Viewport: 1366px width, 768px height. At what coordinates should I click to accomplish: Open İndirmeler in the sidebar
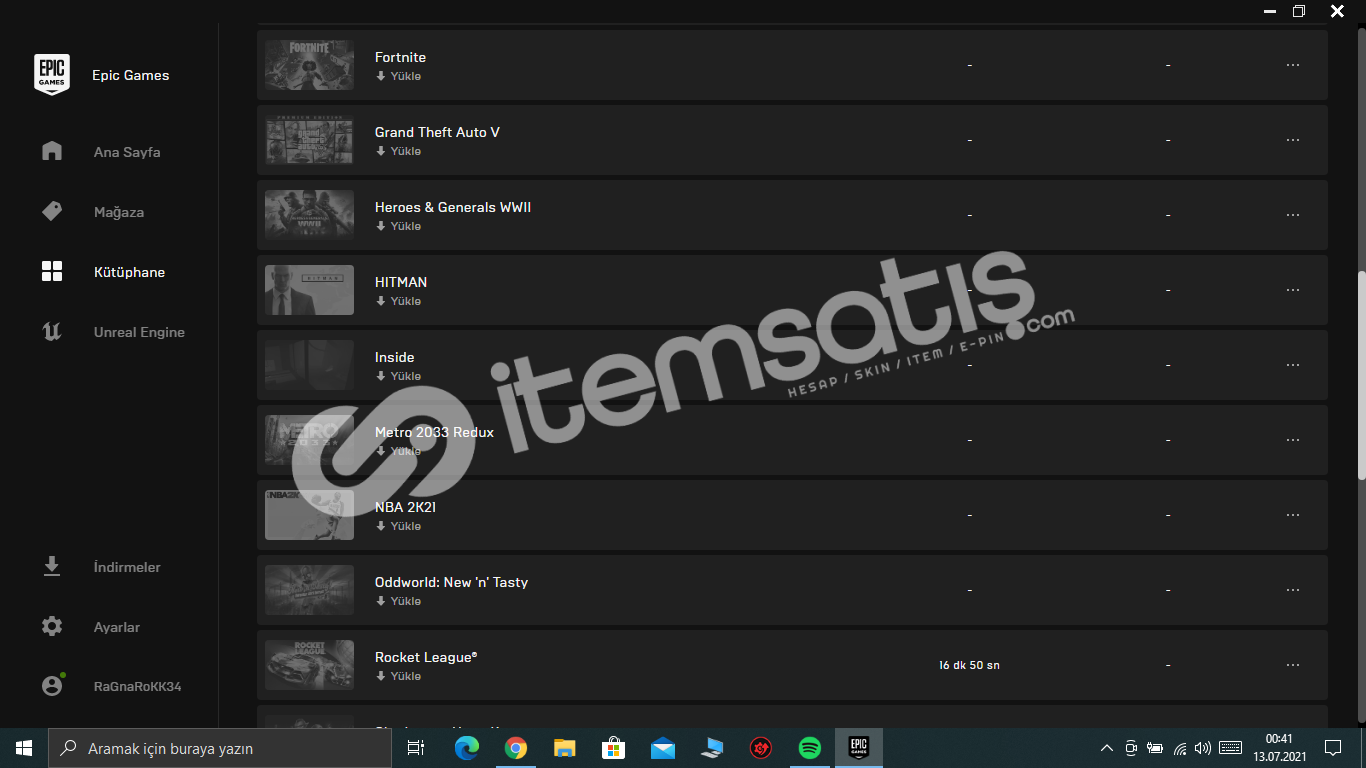(127, 567)
